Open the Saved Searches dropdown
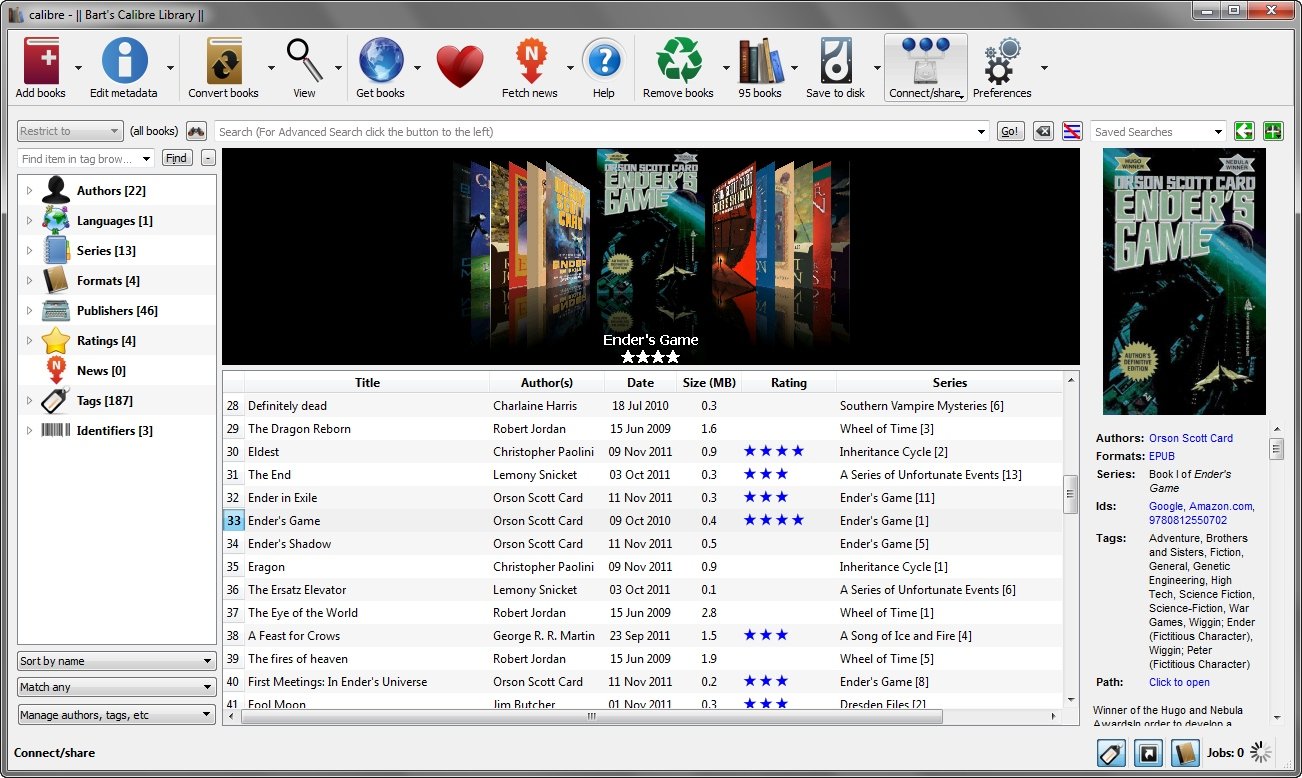 click(1158, 131)
